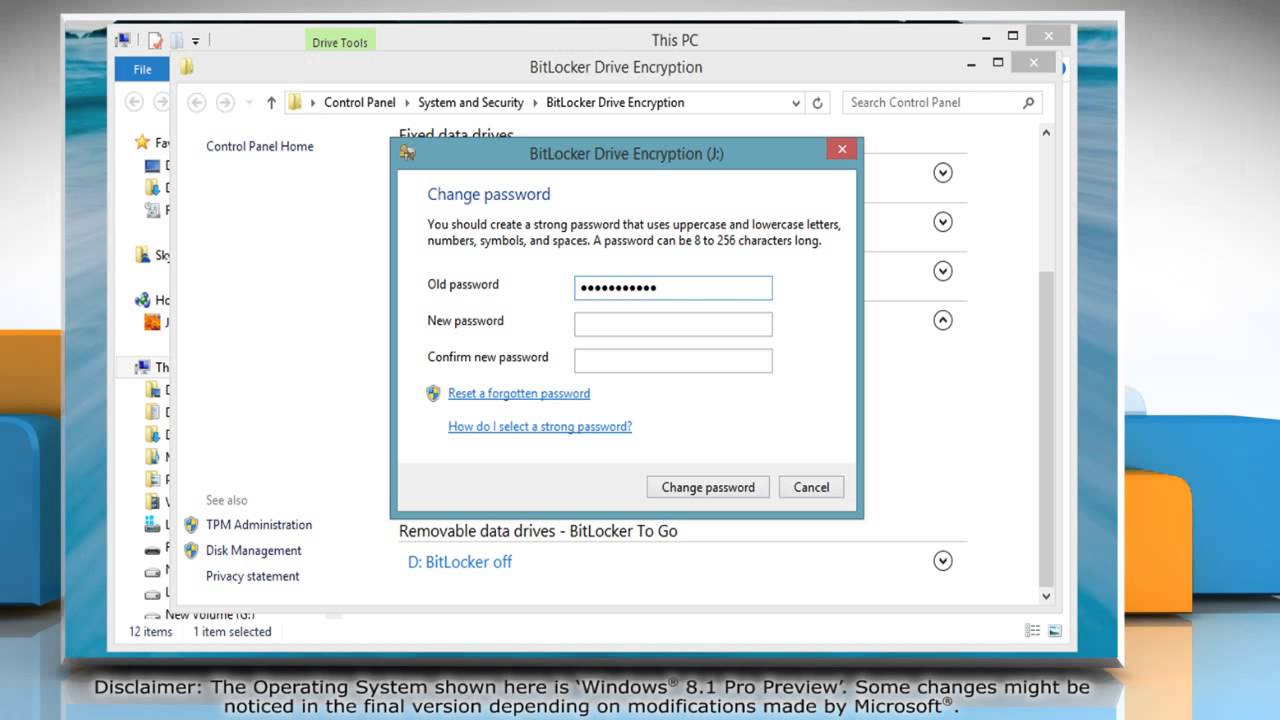Go to Control Panel in the breadcrumb

coord(360,102)
